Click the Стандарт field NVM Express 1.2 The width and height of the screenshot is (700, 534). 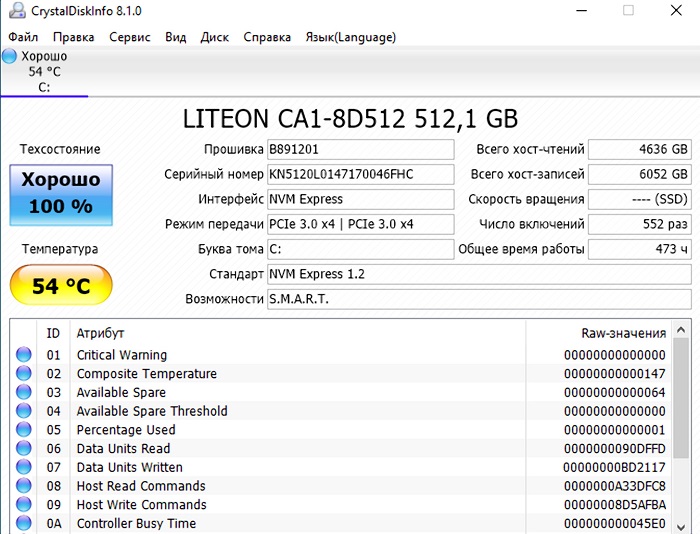point(479,274)
